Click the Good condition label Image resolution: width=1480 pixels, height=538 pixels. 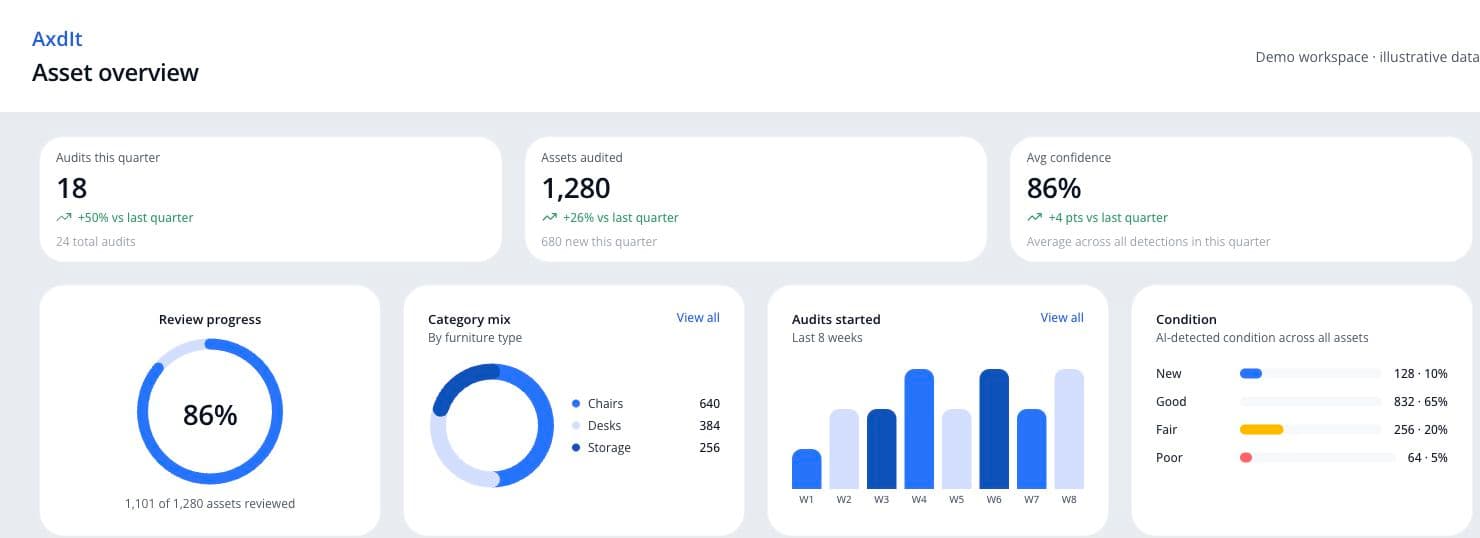1171,401
